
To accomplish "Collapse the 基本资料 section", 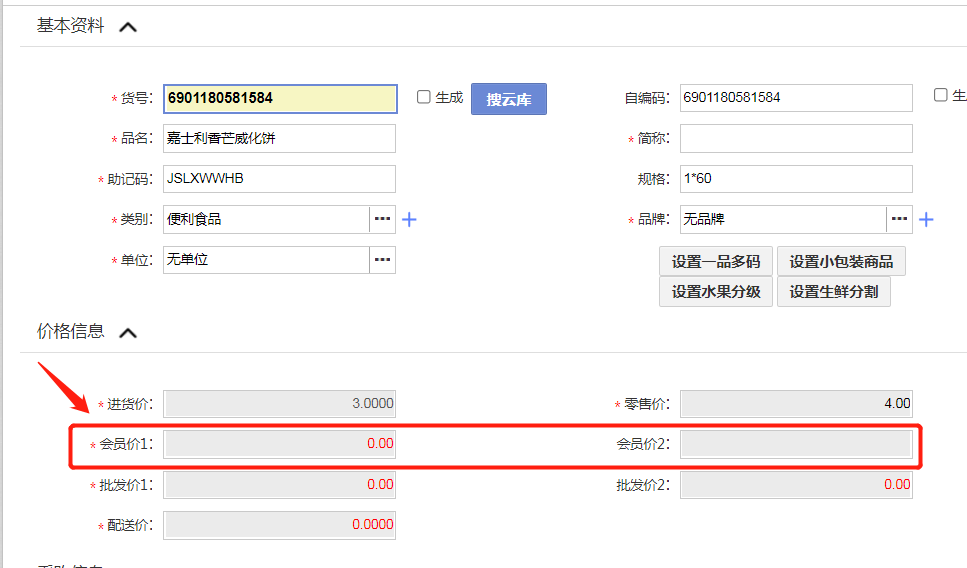I will [x=127, y=27].
